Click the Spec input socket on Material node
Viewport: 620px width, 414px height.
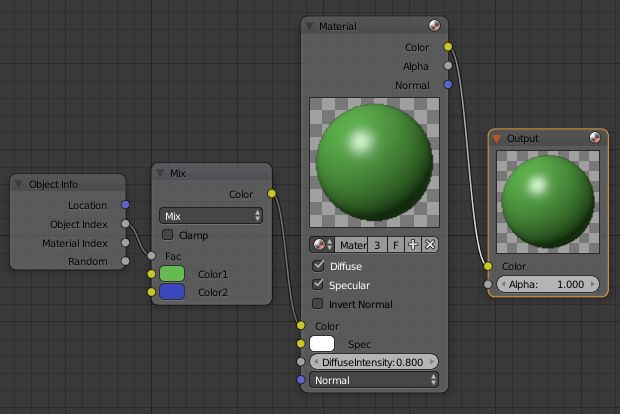pyautogui.click(x=301, y=343)
